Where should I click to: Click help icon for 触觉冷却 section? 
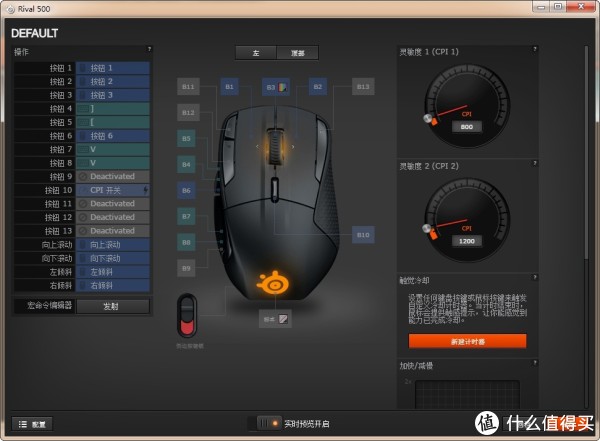tap(535, 277)
